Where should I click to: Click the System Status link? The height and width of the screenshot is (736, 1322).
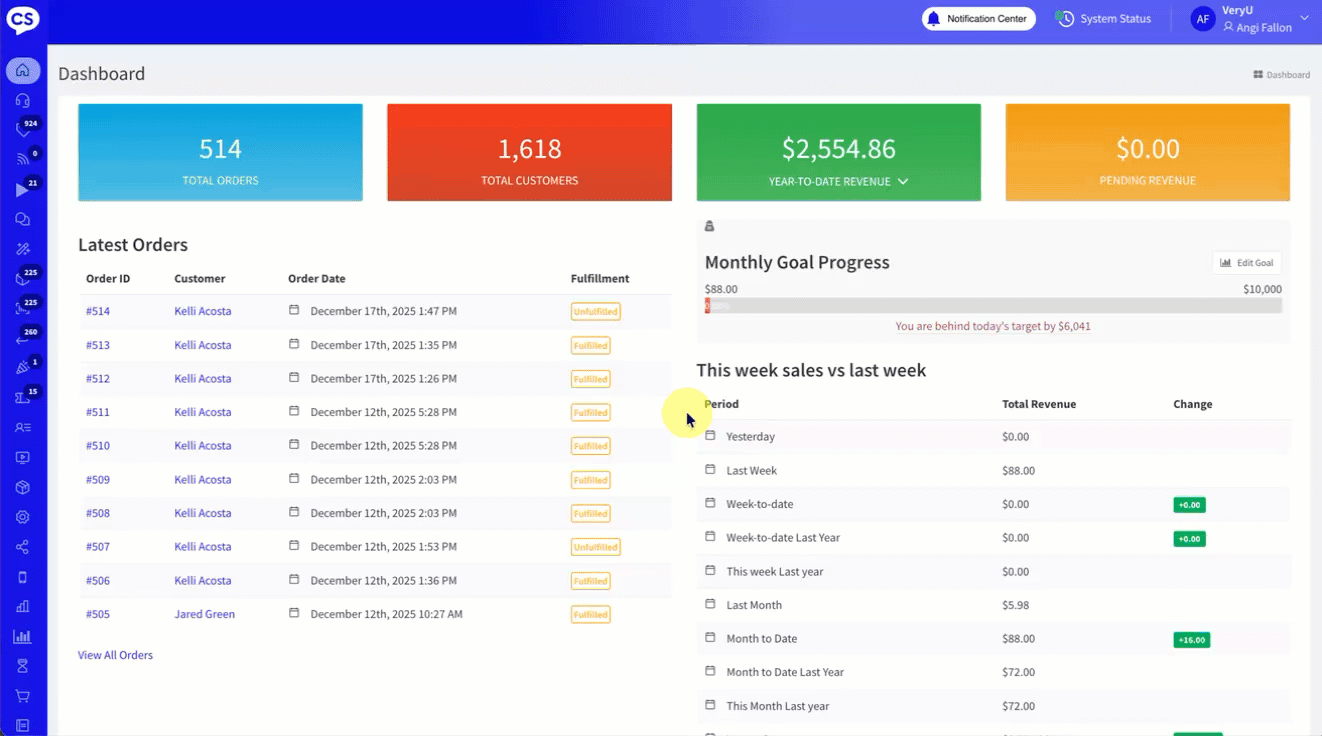[x=1105, y=19]
